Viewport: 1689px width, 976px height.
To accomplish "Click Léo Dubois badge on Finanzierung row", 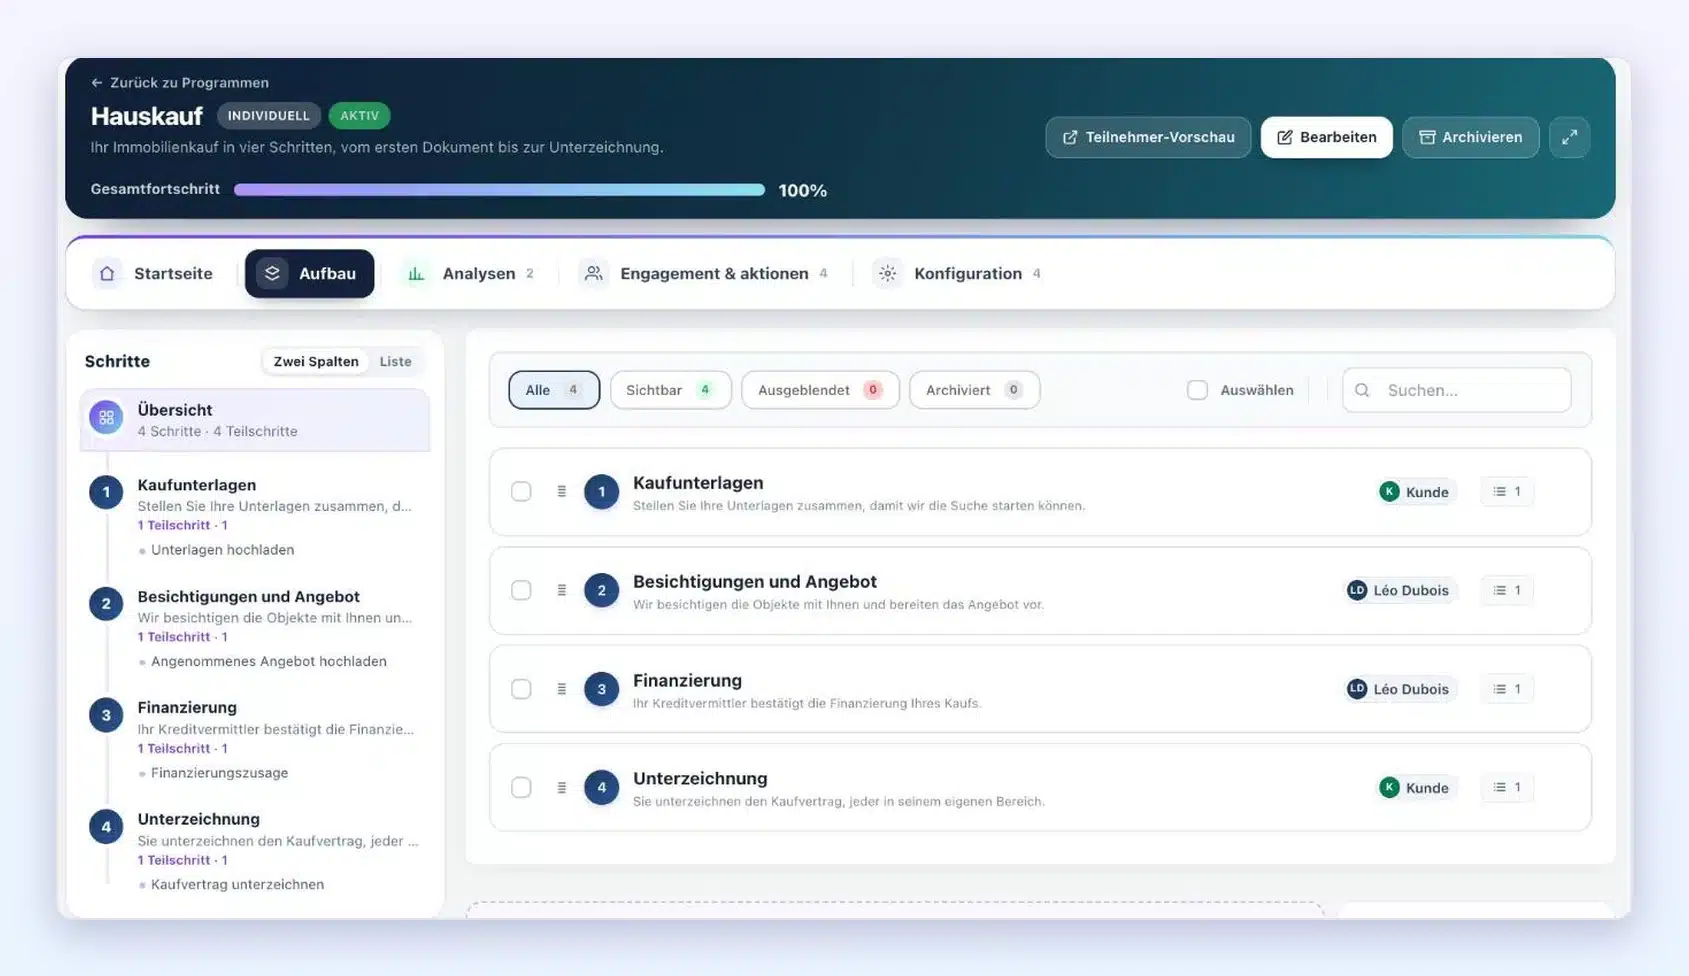I will 1400,689.
